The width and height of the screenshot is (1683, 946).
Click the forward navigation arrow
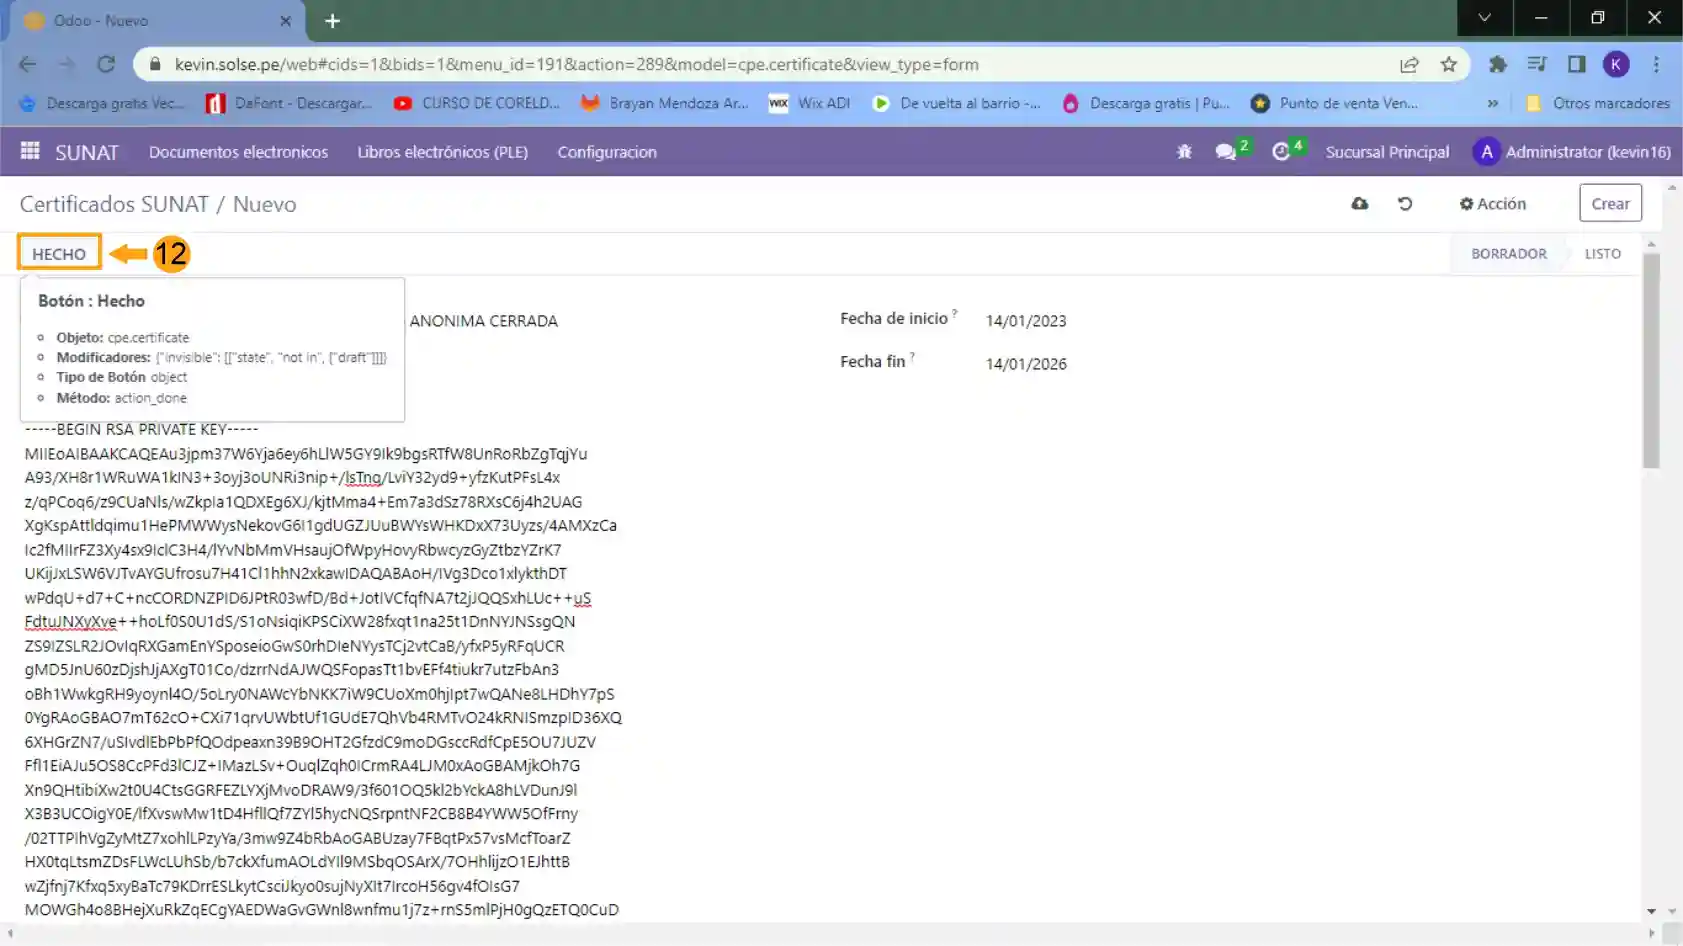[66, 64]
